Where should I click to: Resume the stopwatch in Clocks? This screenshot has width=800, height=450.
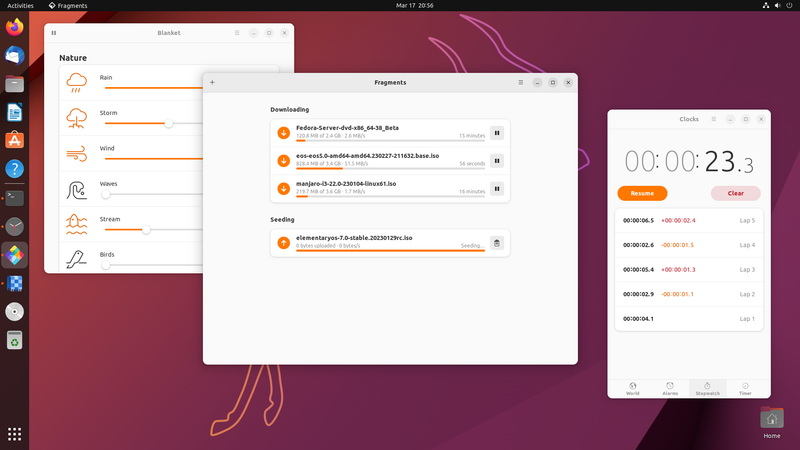tap(642, 193)
